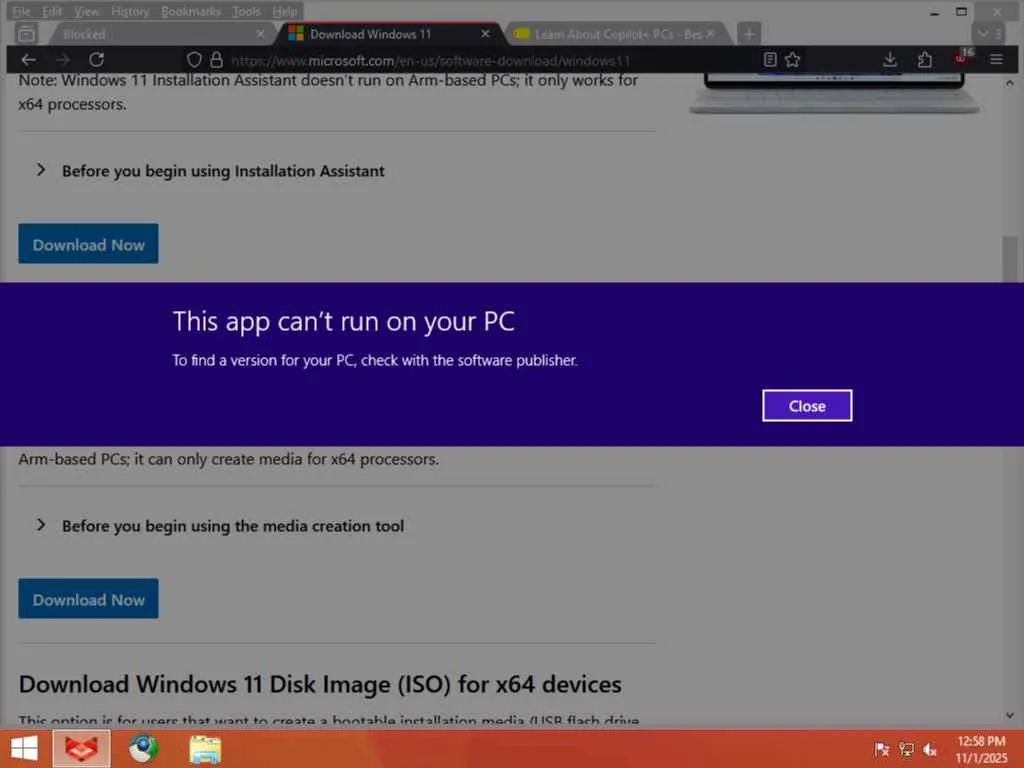Click the scrollbar down arrow
The width and height of the screenshot is (1024, 768).
click(x=1010, y=716)
